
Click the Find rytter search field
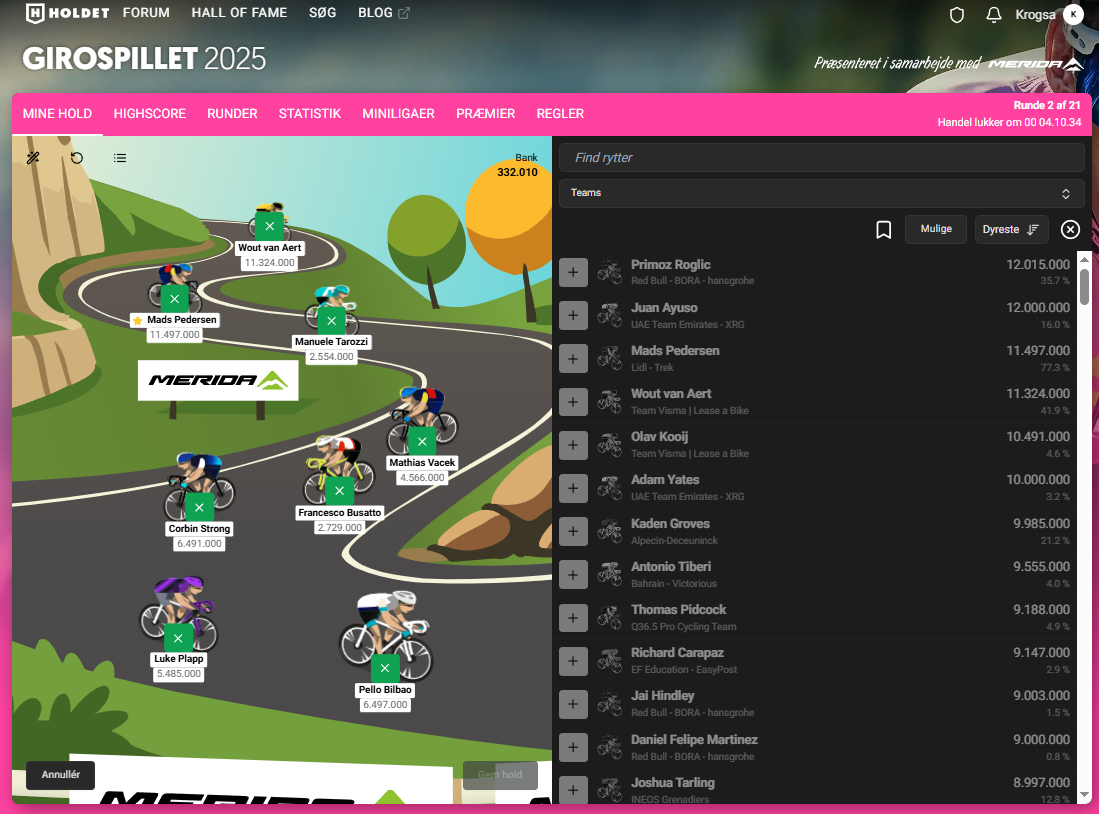point(821,158)
